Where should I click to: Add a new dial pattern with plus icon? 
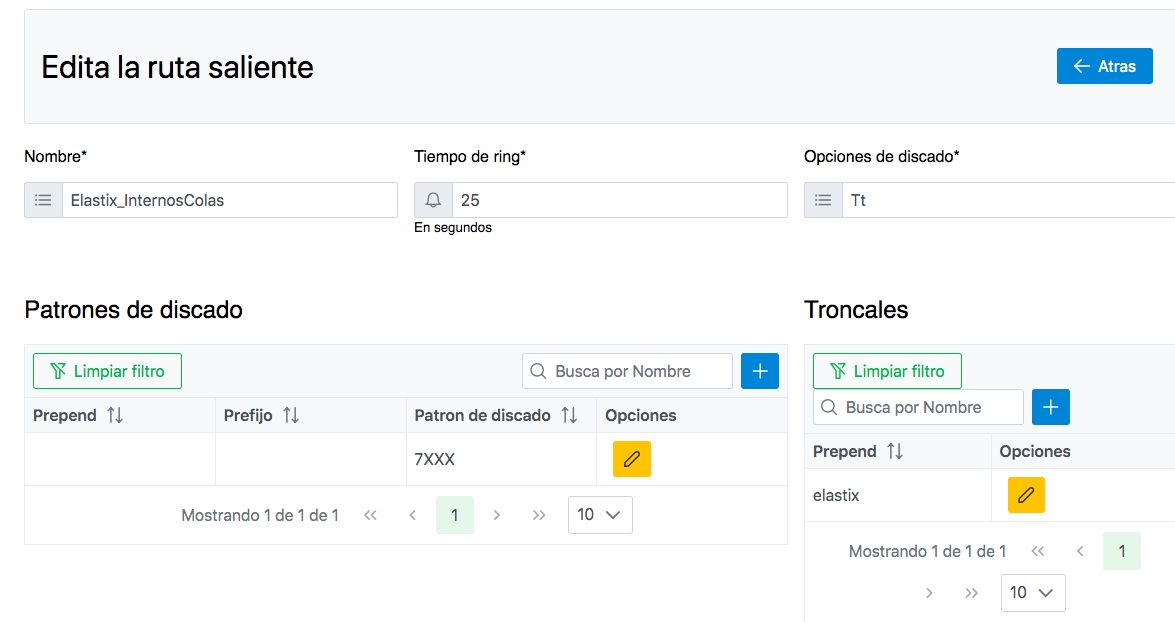click(x=759, y=371)
